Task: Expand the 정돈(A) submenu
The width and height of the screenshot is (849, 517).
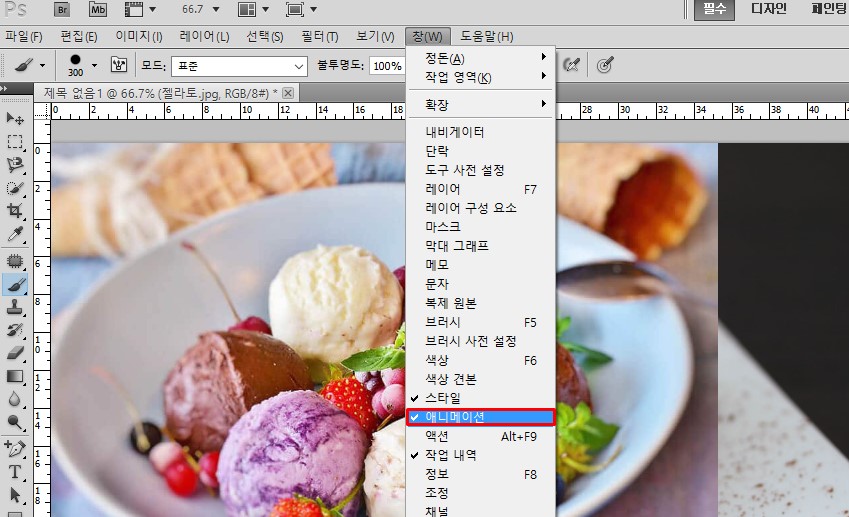Action: pos(481,58)
